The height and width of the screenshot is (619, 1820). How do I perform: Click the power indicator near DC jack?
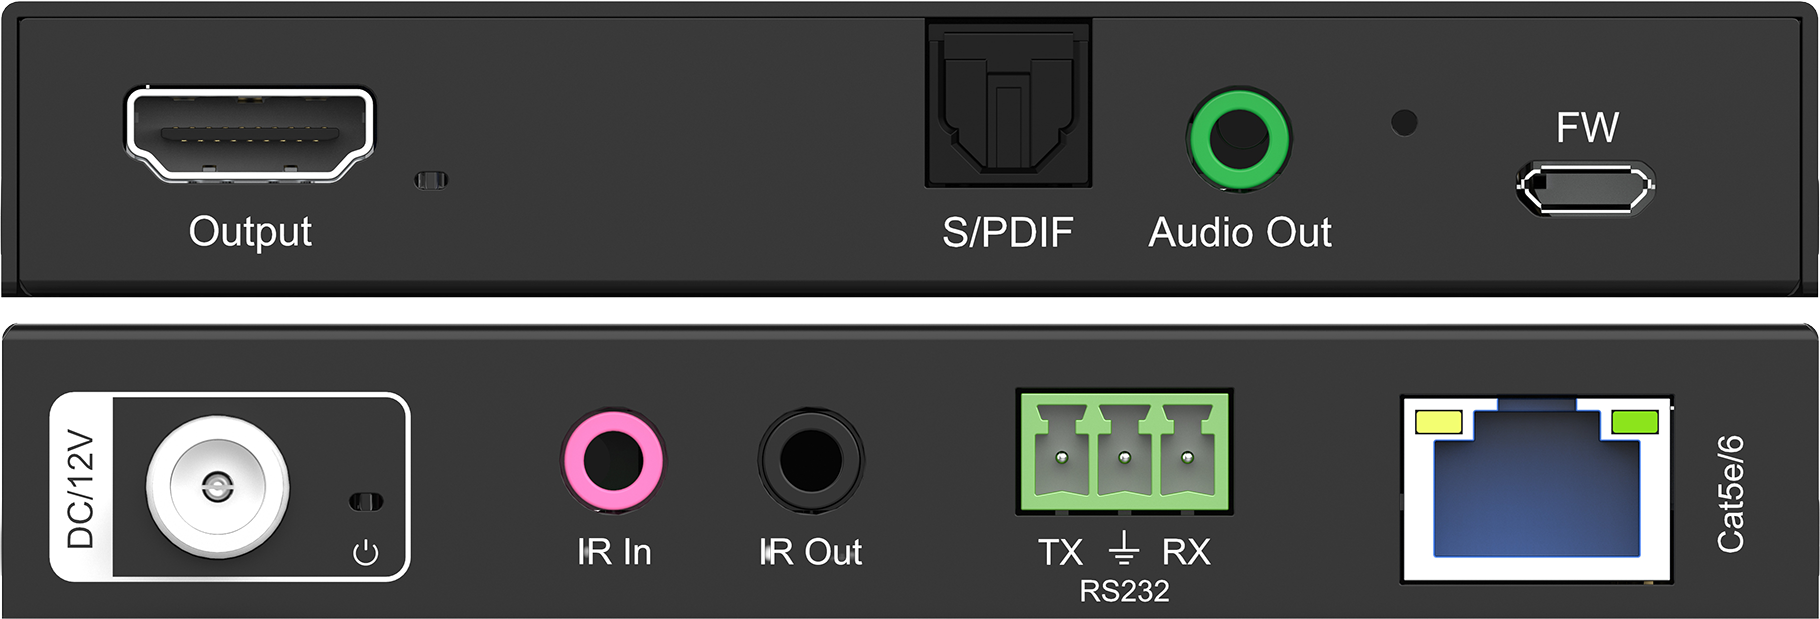coord(366,501)
